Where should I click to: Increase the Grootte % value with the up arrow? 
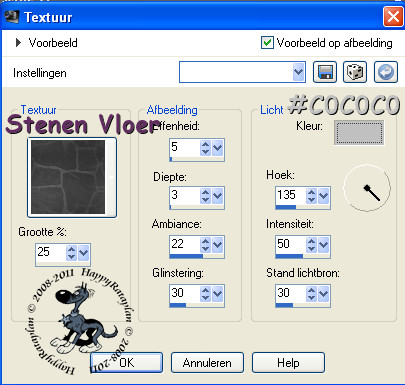(71, 249)
